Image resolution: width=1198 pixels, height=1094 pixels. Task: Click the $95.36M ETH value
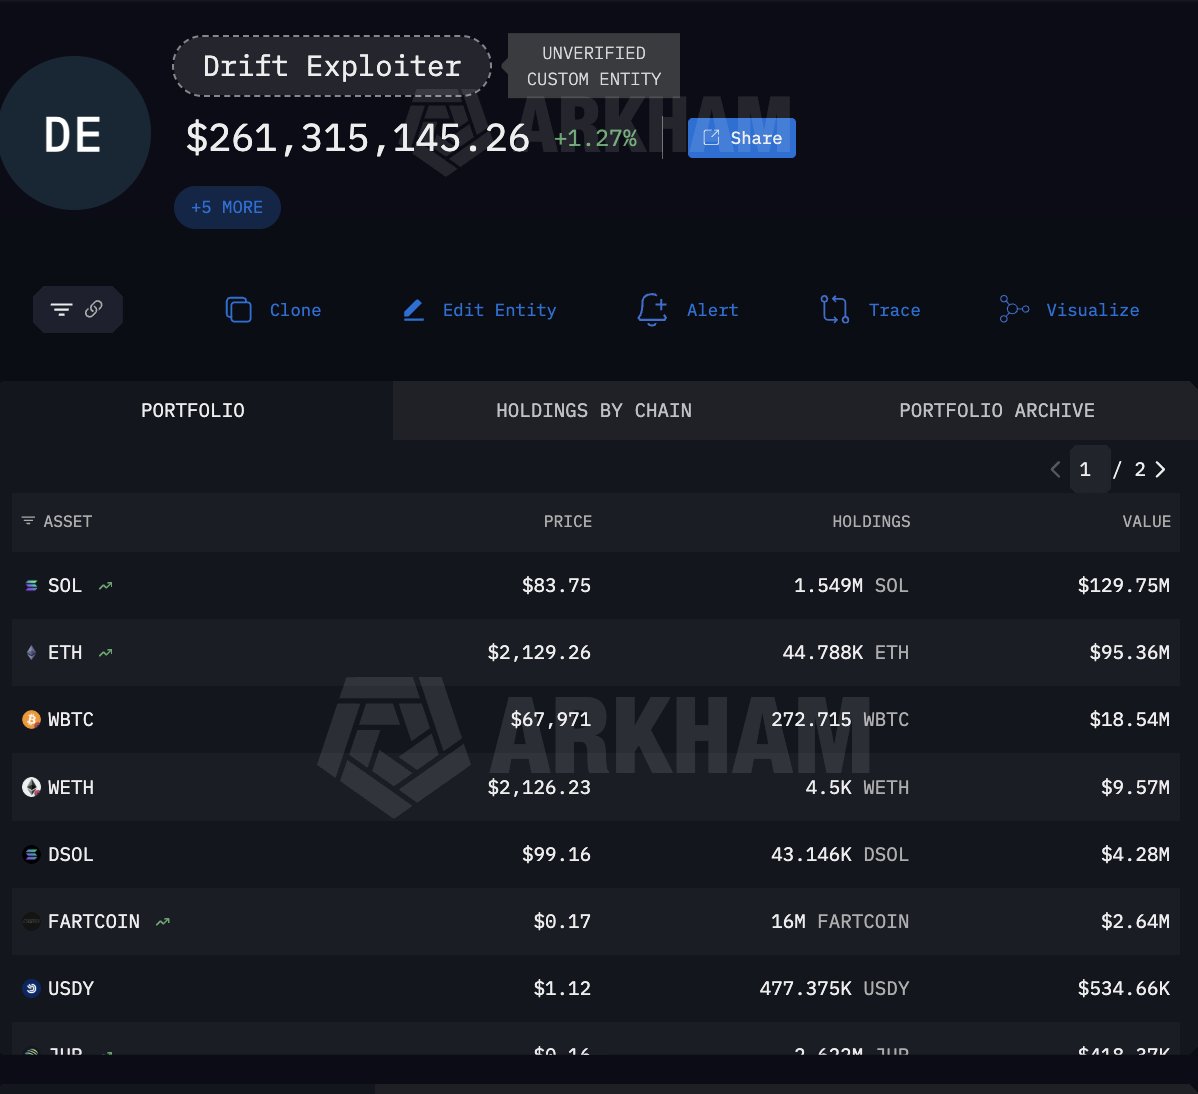1129,652
